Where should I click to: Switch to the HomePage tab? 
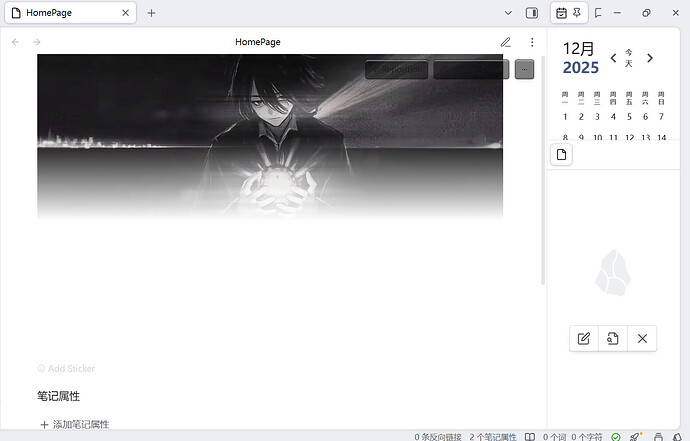click(x=62, y=13)
